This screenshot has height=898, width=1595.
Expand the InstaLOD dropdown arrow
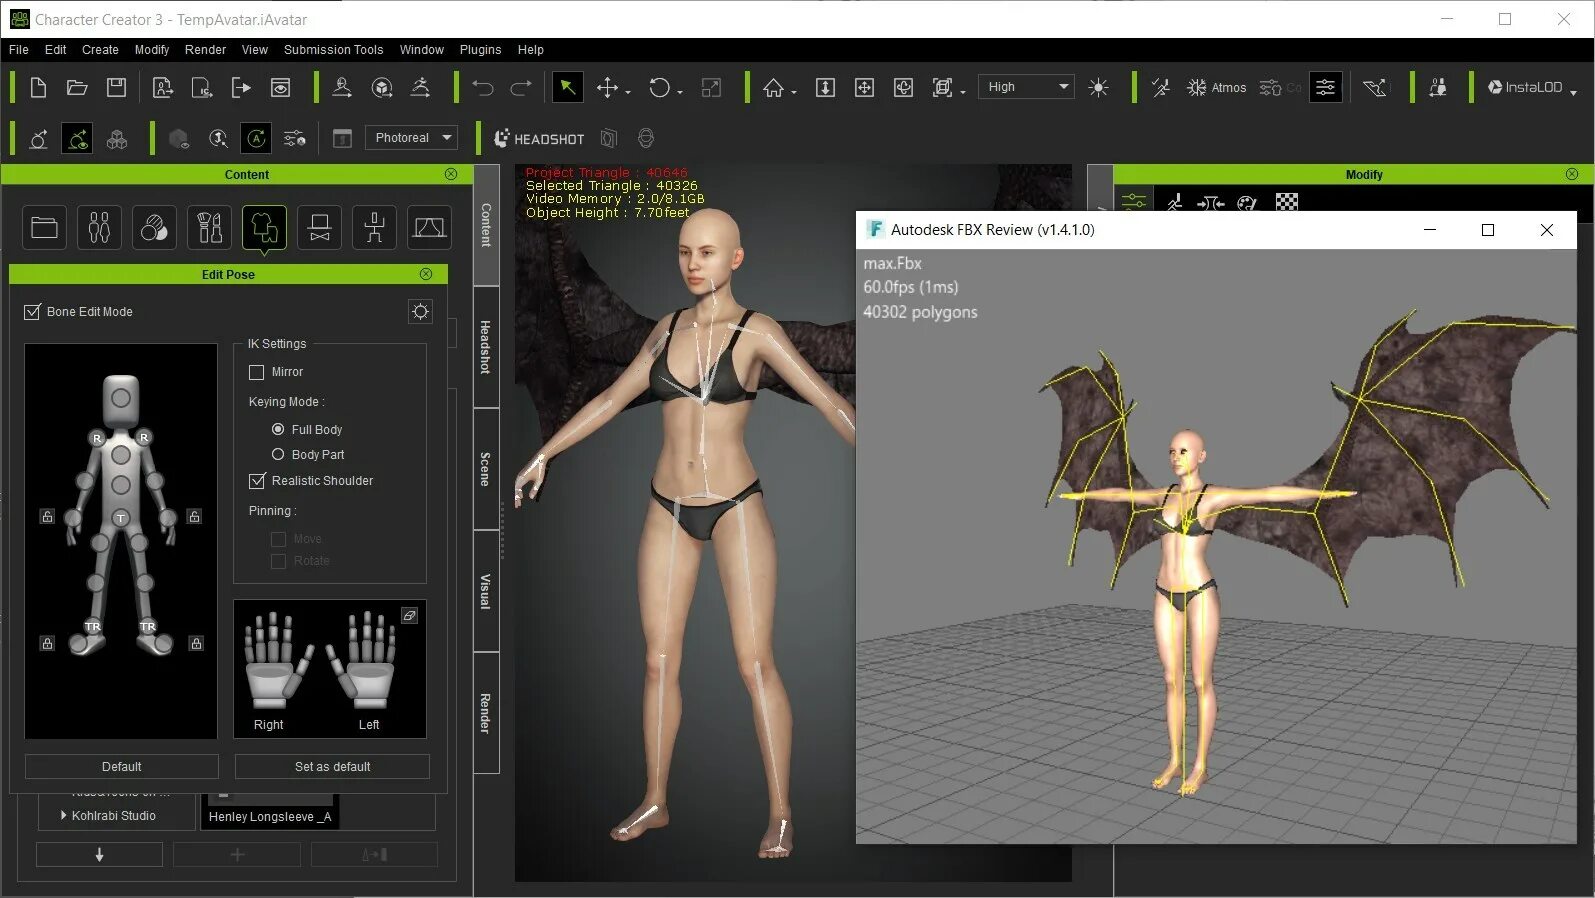(1573, 92)
